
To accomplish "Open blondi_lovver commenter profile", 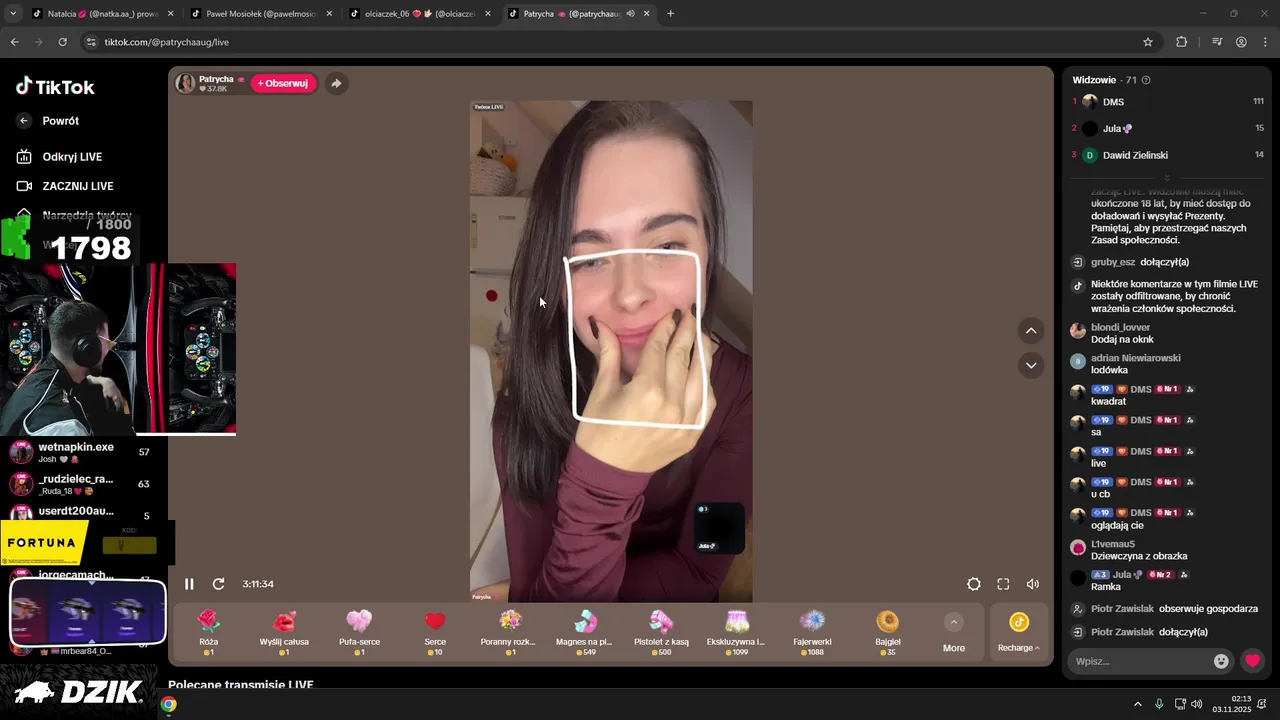I will [x=1120, y=328].
